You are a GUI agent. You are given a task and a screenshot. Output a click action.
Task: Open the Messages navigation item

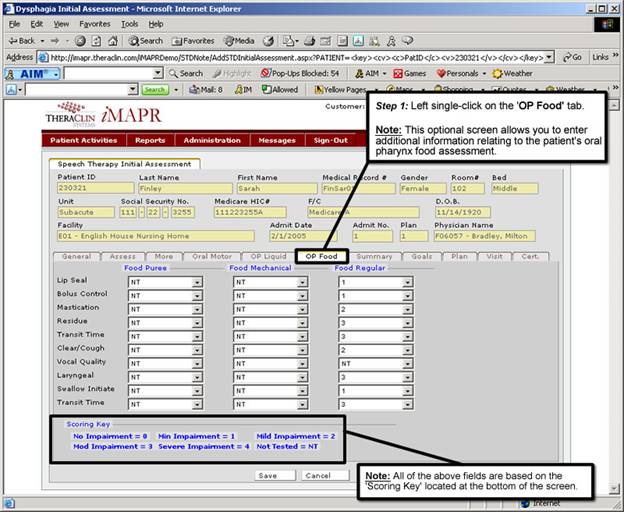click(x=277, y=140)
